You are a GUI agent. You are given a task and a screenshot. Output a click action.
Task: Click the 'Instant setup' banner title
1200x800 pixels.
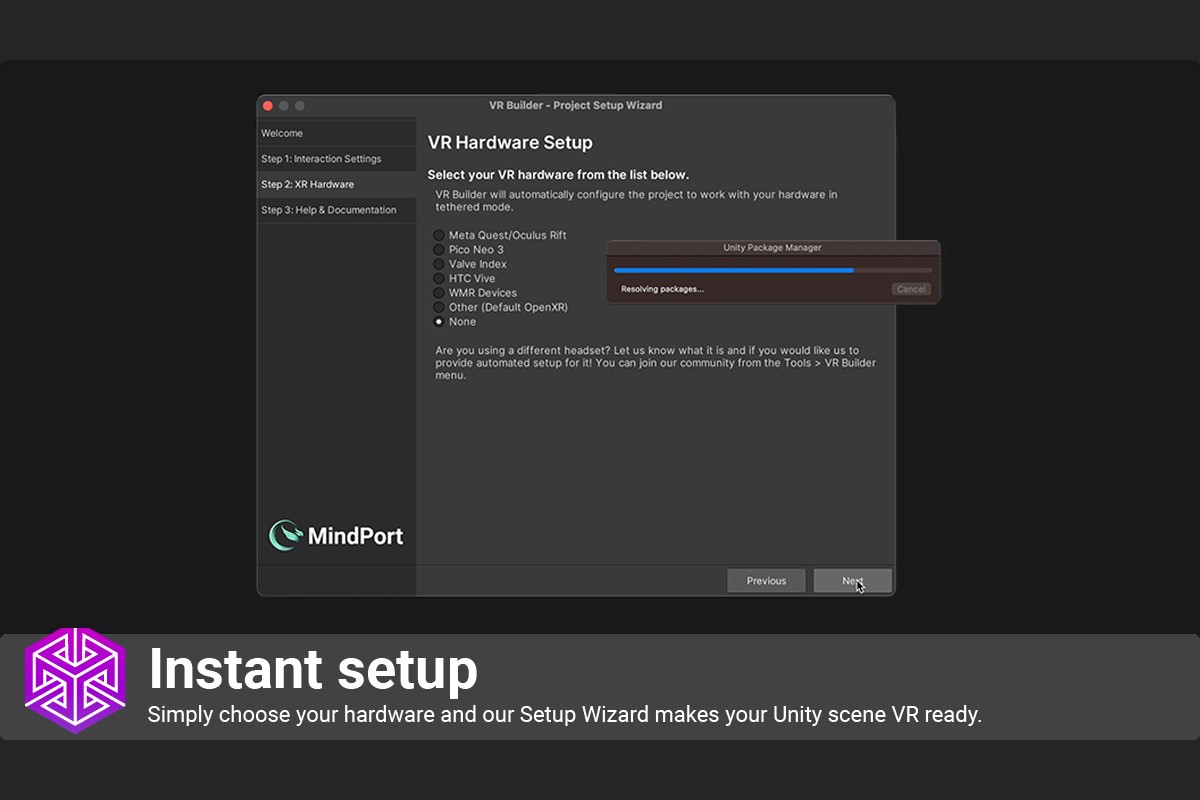tap(313, 669)
